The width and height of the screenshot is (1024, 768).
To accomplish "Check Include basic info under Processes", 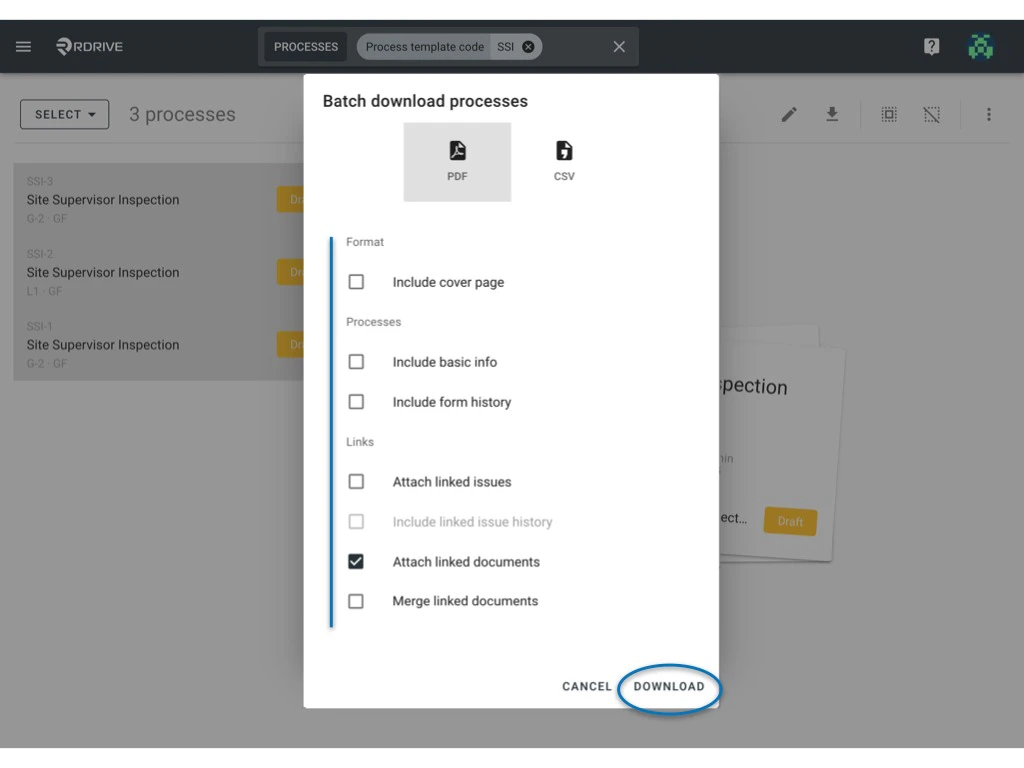I will [357, 361].
